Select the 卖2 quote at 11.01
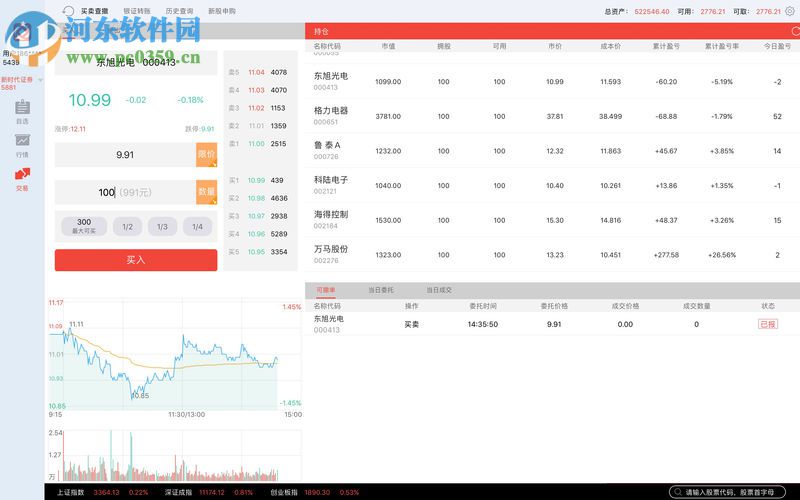 (258, 126)
